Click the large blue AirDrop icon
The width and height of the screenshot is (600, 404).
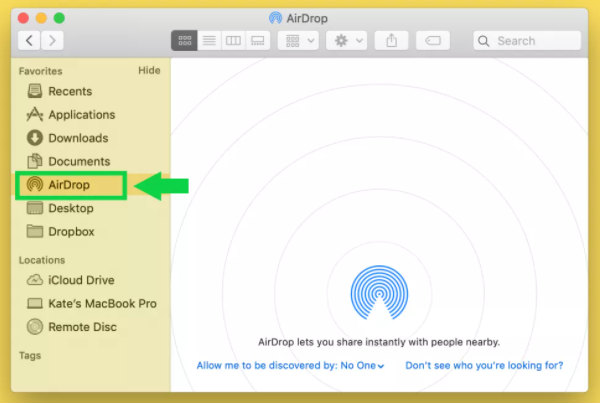point(379,293)
